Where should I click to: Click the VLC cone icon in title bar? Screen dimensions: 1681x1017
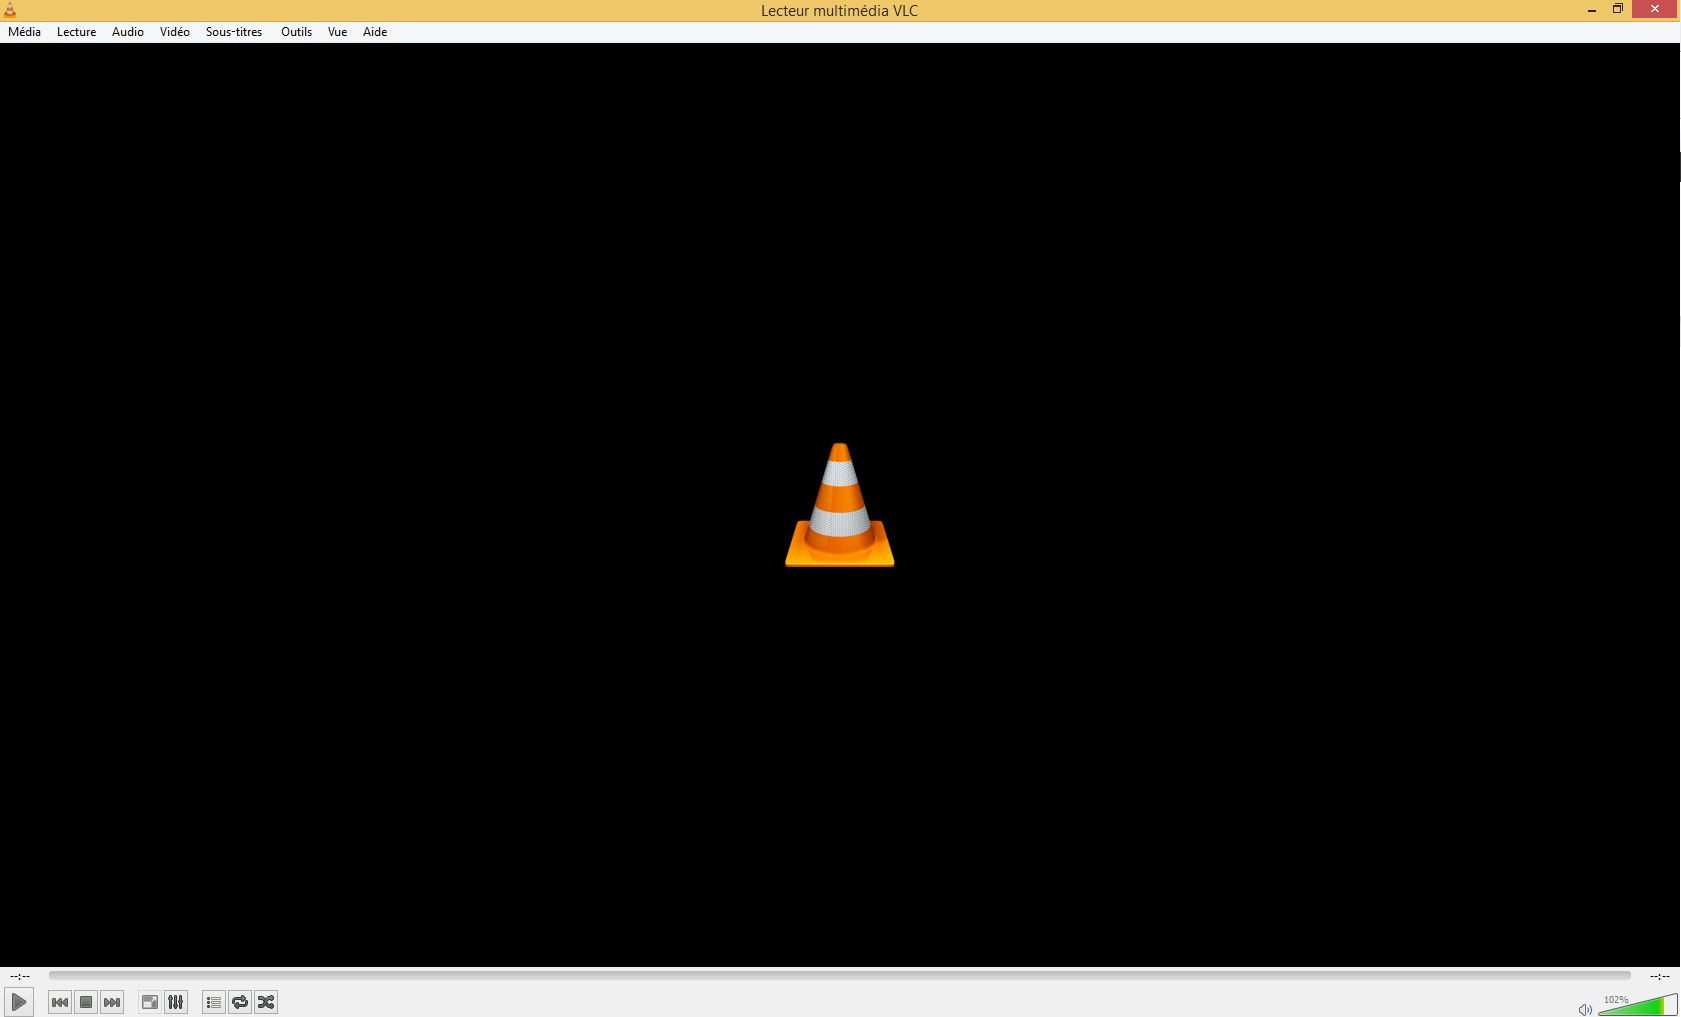pyautogui.click(x=10, y=10)
